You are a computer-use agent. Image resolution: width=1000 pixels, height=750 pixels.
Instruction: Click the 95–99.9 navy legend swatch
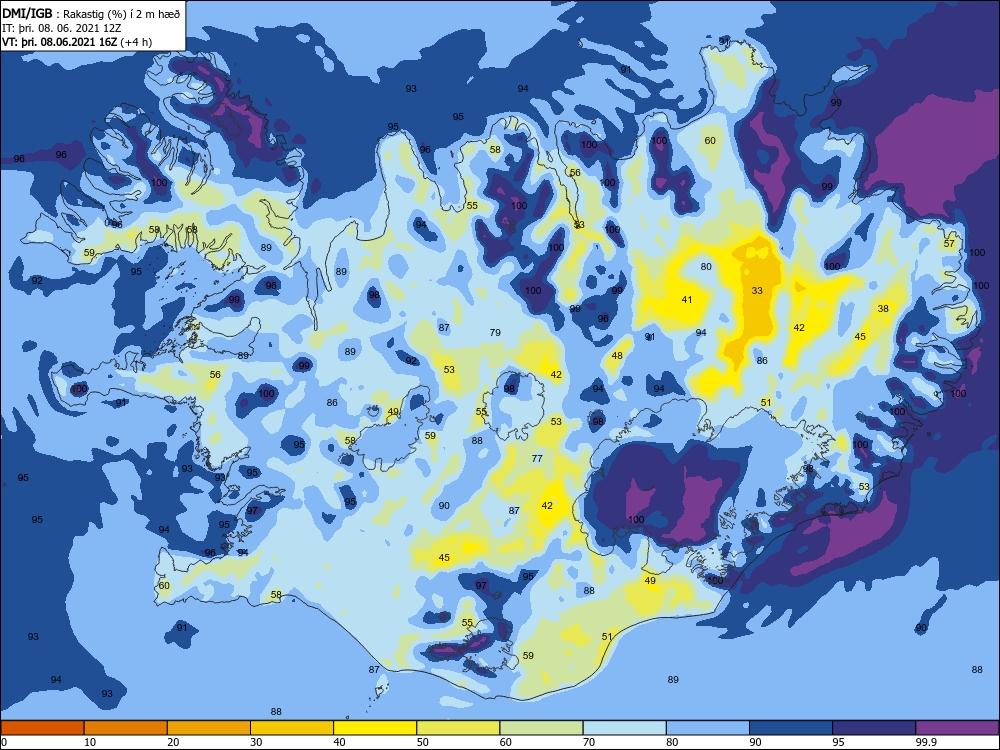874,728
